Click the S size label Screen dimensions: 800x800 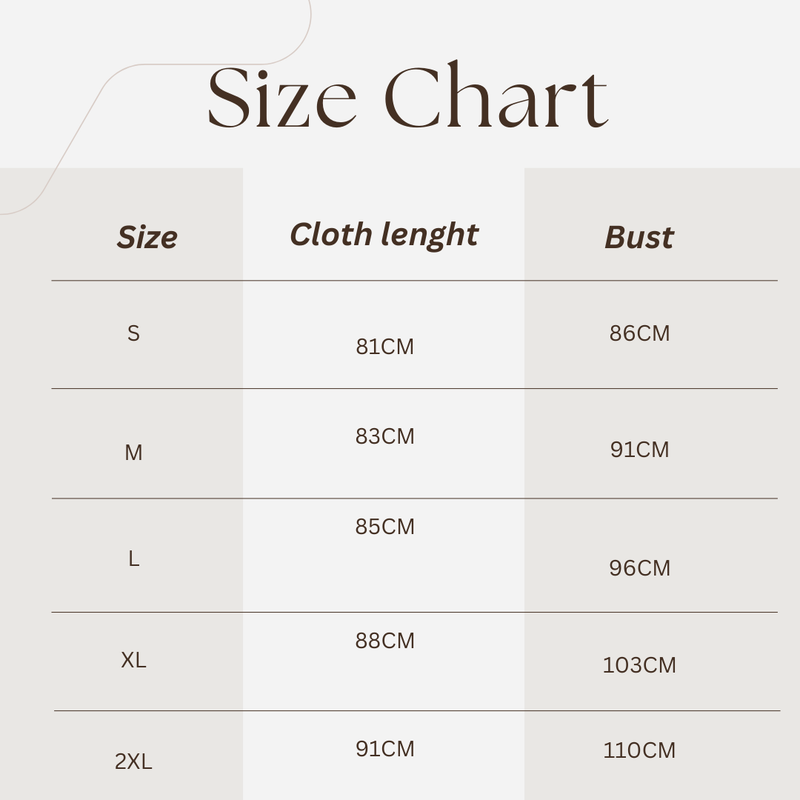pyautogui.click(x=134, y=334)
